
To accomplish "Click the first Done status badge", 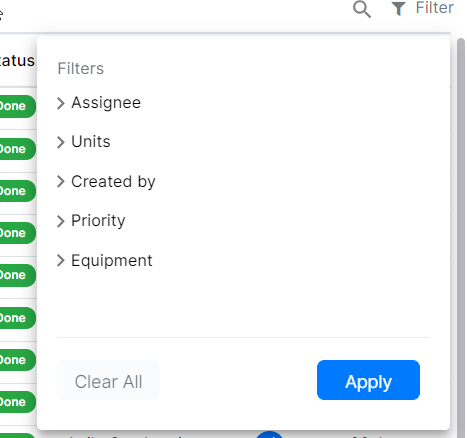I will pos(15,106).
